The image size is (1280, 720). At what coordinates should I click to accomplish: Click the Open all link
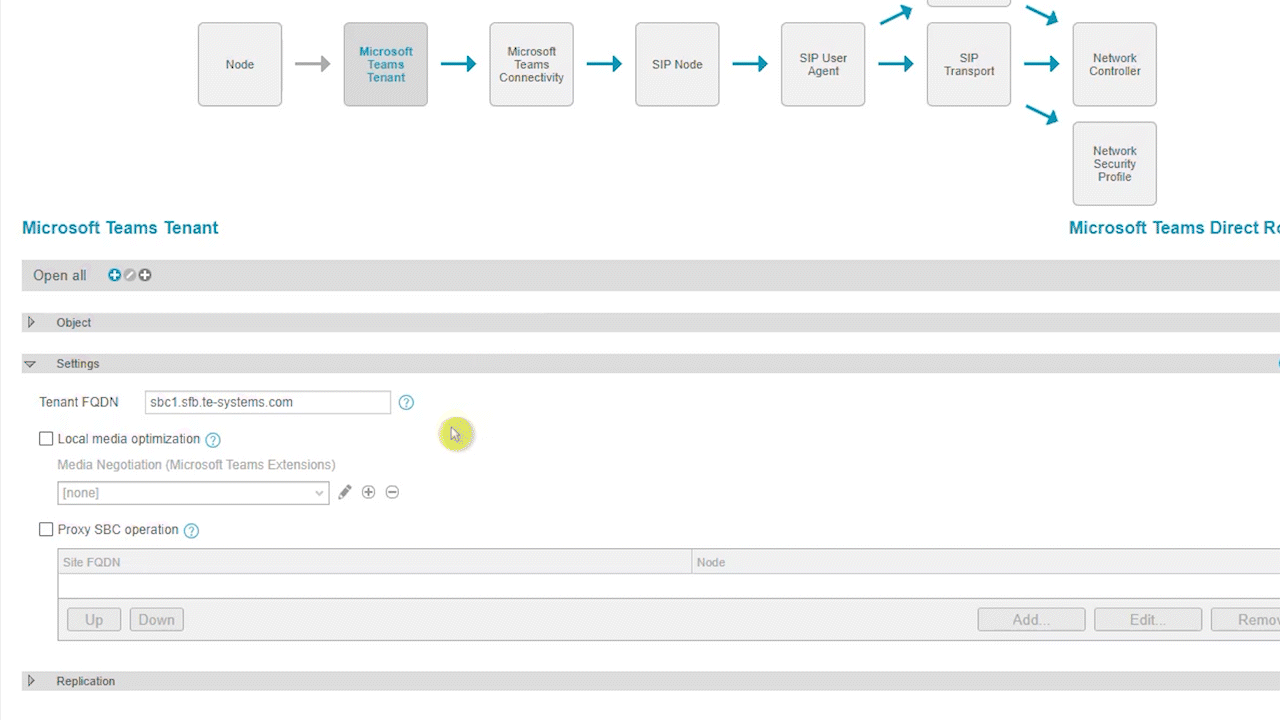60,275
